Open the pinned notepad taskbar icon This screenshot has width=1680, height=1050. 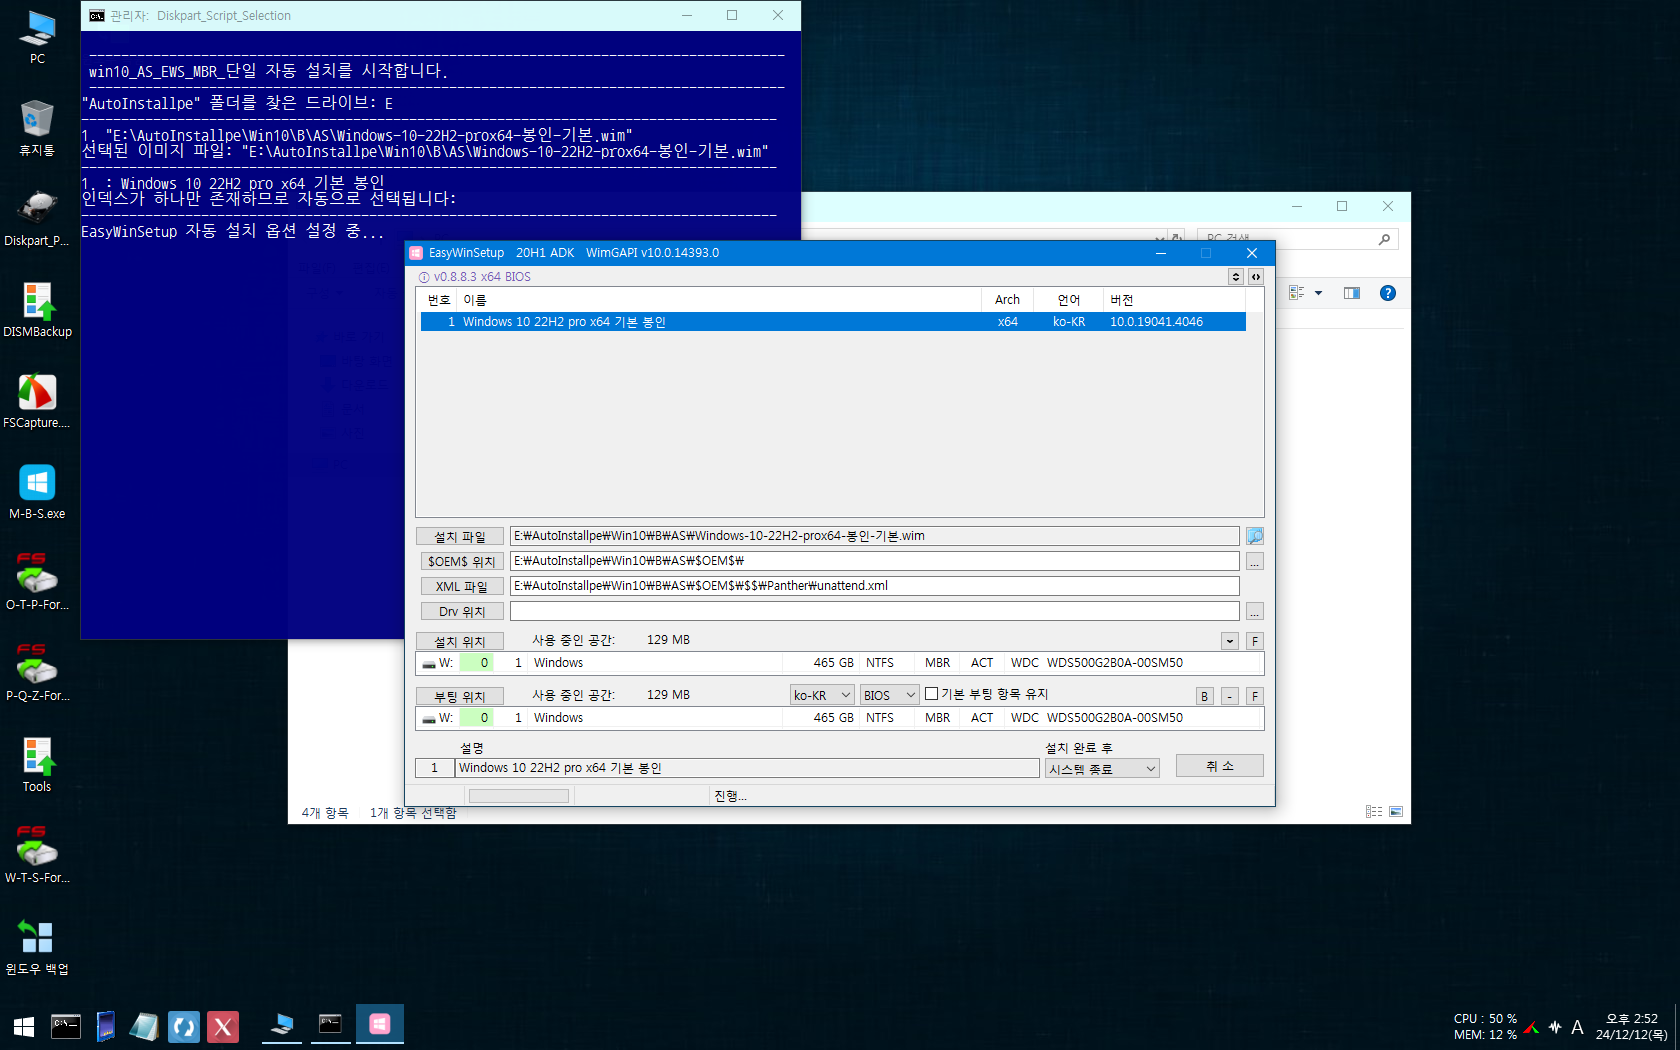click(144, 1026)
